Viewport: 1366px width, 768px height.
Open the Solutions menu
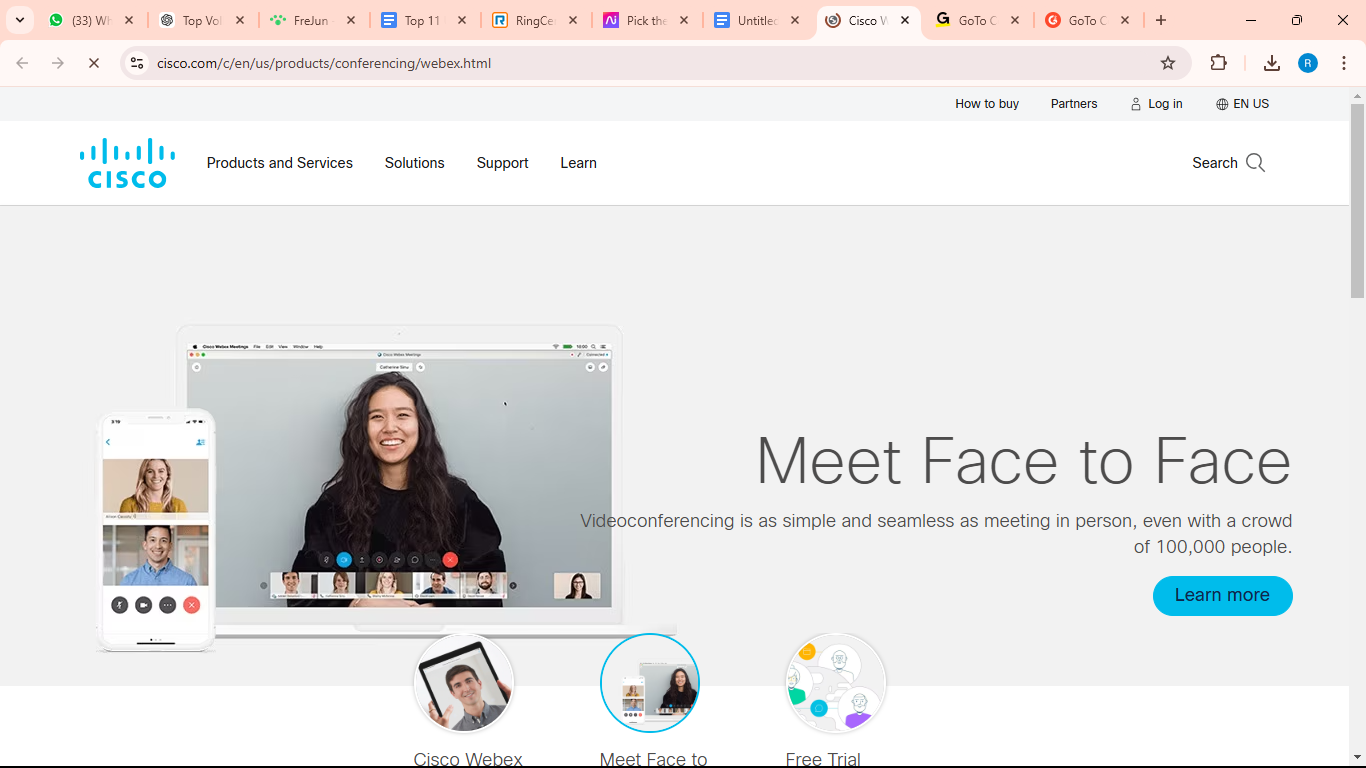pos(415,163)
